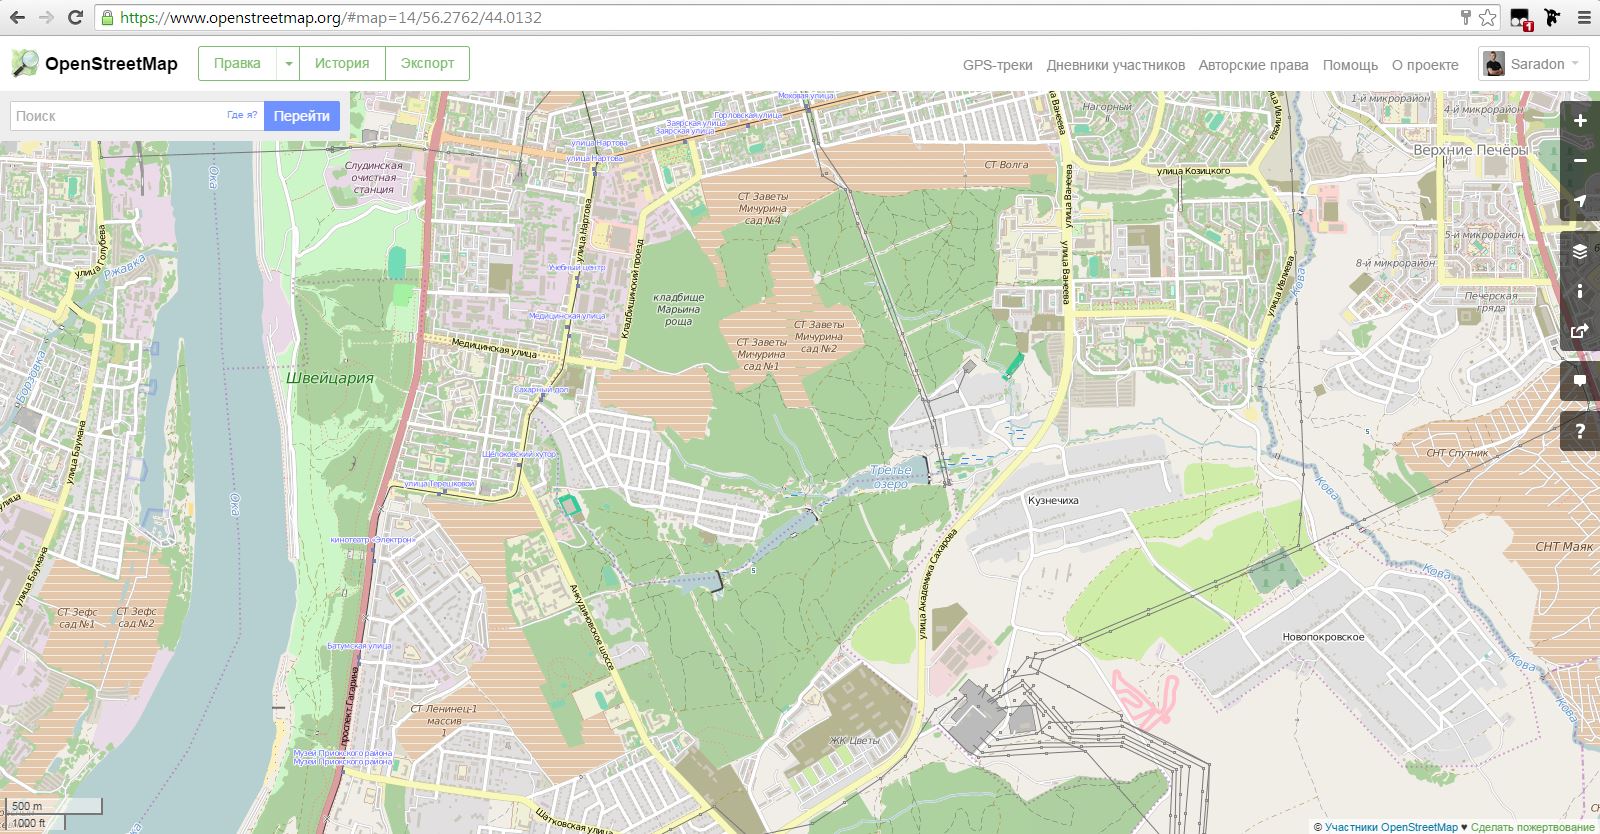The width and height of the screenshot is (1600, 834).
Task: Open the map key info panel
Action: tap(1580, 291)
